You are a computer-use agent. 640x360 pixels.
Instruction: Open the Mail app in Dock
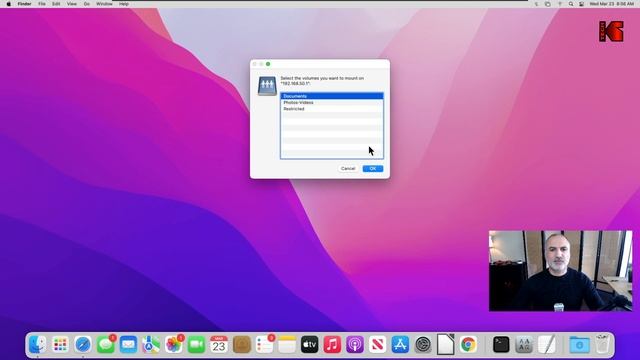(128, 344)
